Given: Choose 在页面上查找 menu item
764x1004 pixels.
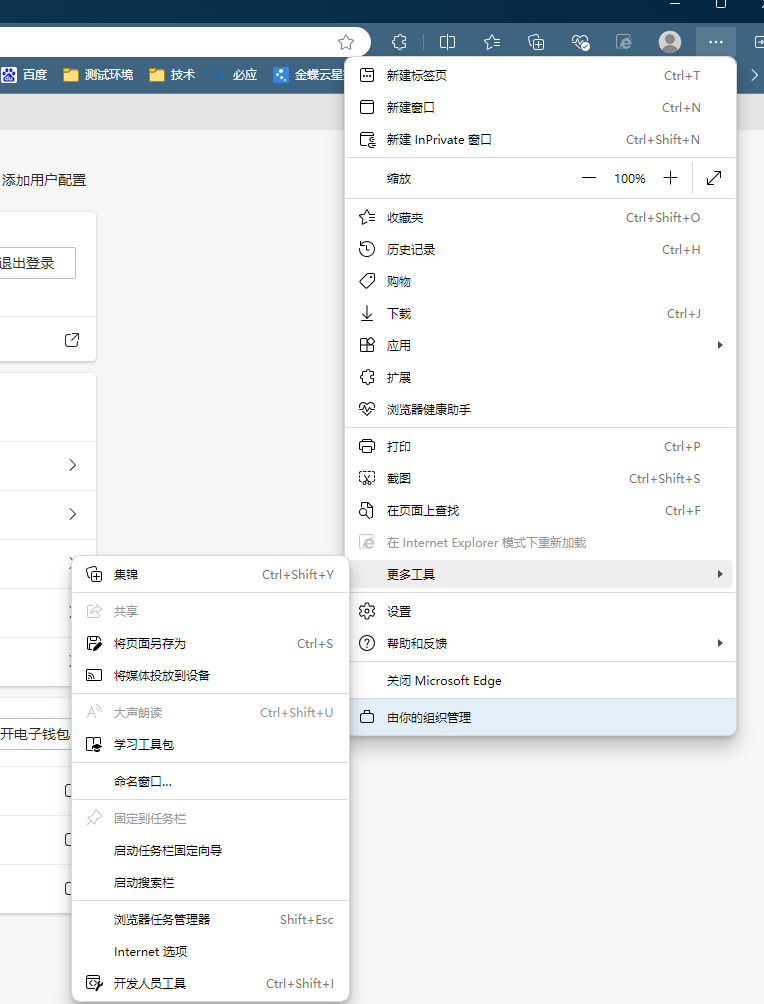Looking at the screenshot, I should [x=540, y=511].
